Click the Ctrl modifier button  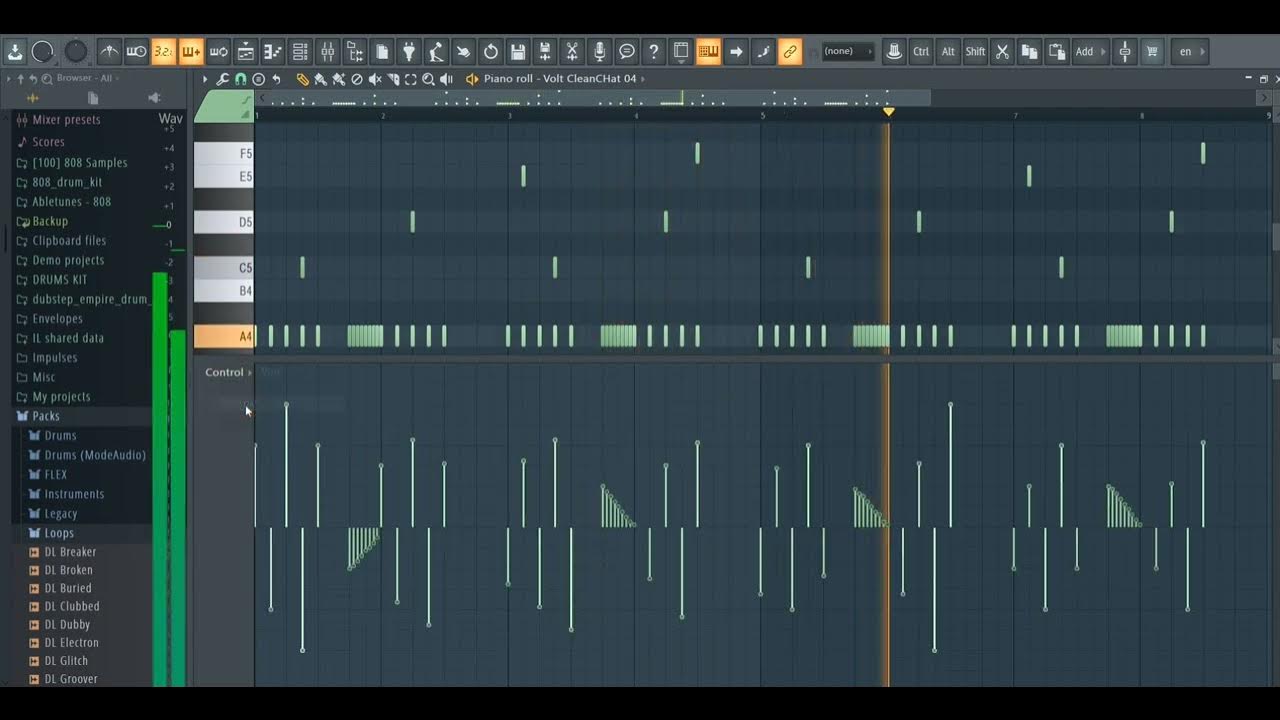click(921, 51)
